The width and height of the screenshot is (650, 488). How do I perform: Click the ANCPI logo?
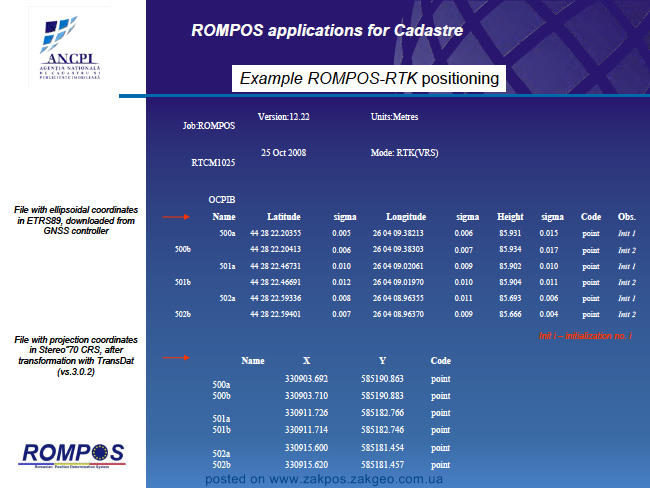click(x=70, y=48)
